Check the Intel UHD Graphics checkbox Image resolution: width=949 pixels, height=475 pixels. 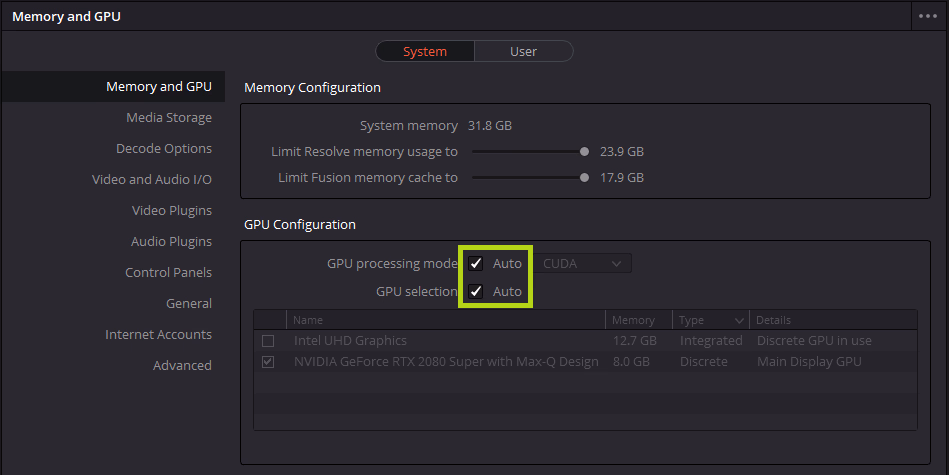(268, 341)
